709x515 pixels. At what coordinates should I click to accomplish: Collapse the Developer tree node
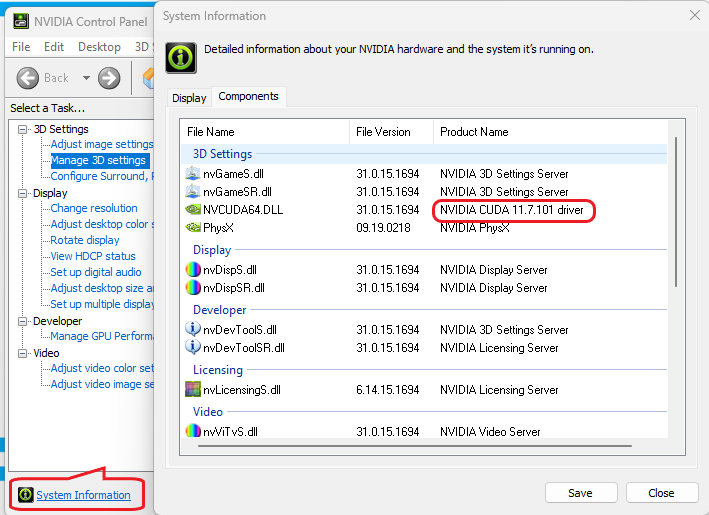(x=24, y=321)
